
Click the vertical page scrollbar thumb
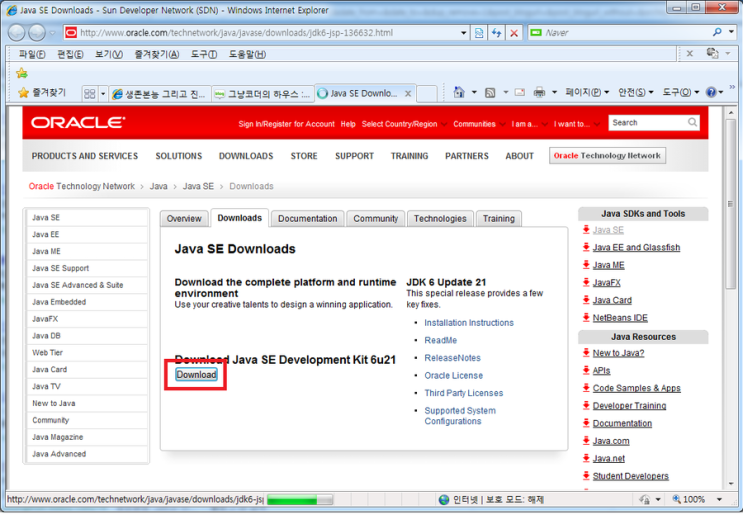(x=730, y=204)
